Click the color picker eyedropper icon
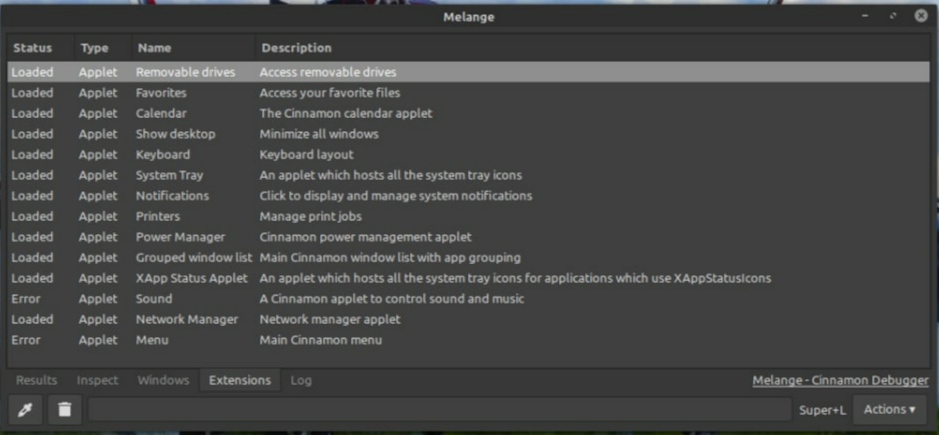Viewport: 939px width, 435px height. (25, 410)
